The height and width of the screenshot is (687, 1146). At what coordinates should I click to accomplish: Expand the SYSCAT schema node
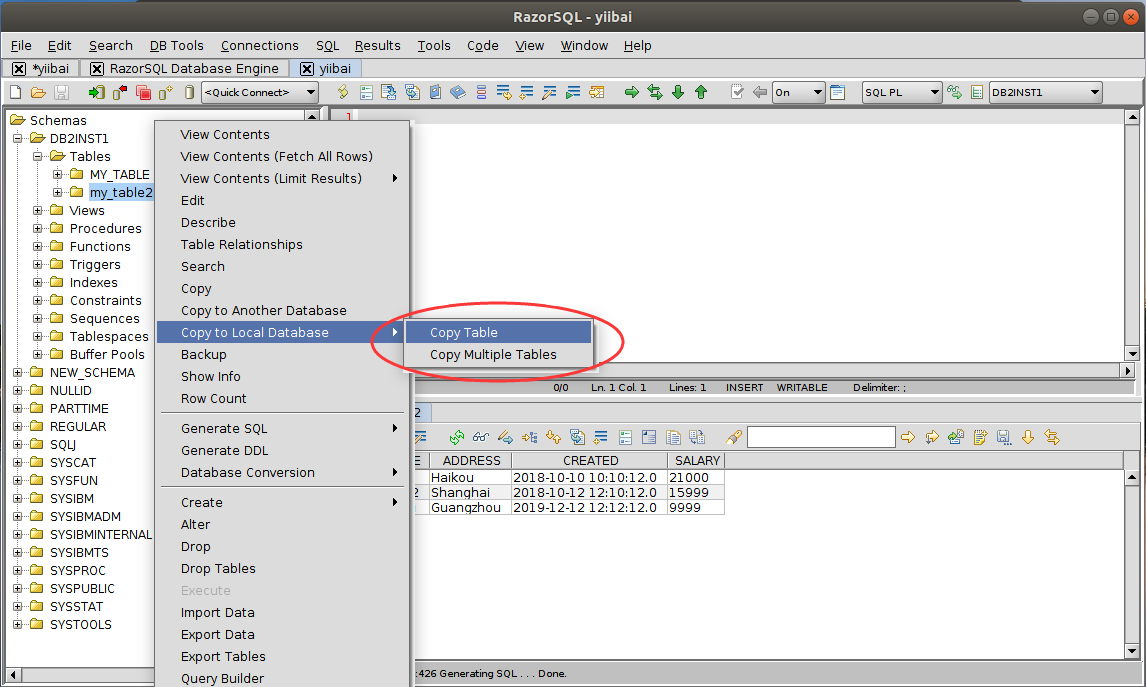coord(18,463)
